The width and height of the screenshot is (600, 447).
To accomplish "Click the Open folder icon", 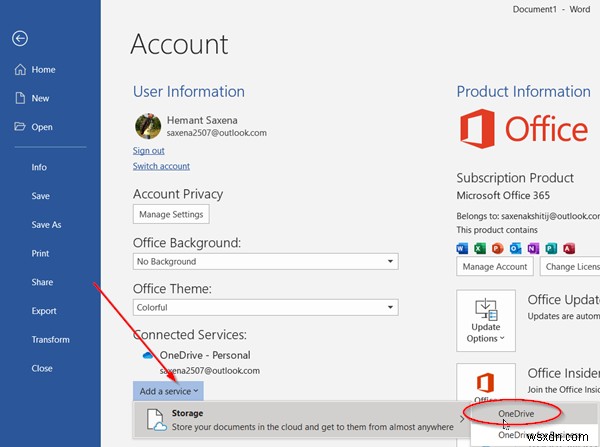I will [x=20, y=126].
